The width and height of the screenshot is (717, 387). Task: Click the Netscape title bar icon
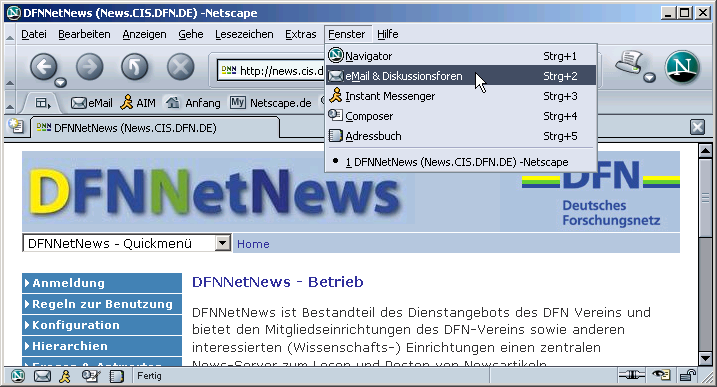[14, 13]
